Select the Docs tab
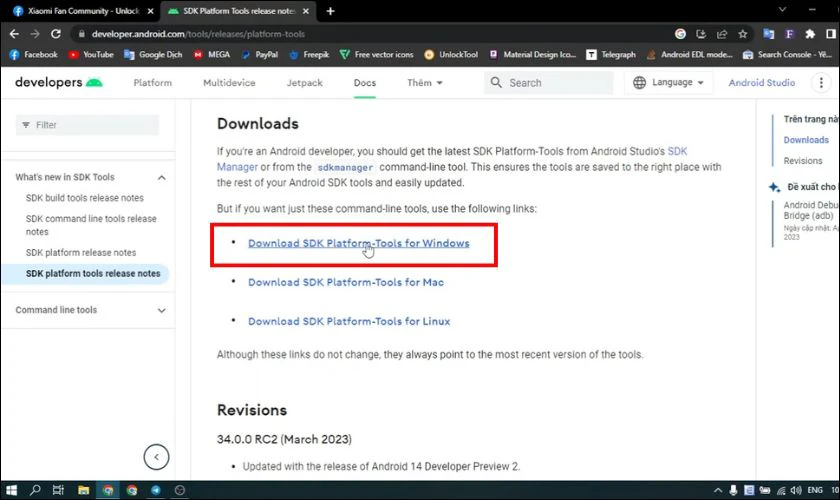This screenshot has width=840, height=500. pyautogui.click(x=365, y=83)
